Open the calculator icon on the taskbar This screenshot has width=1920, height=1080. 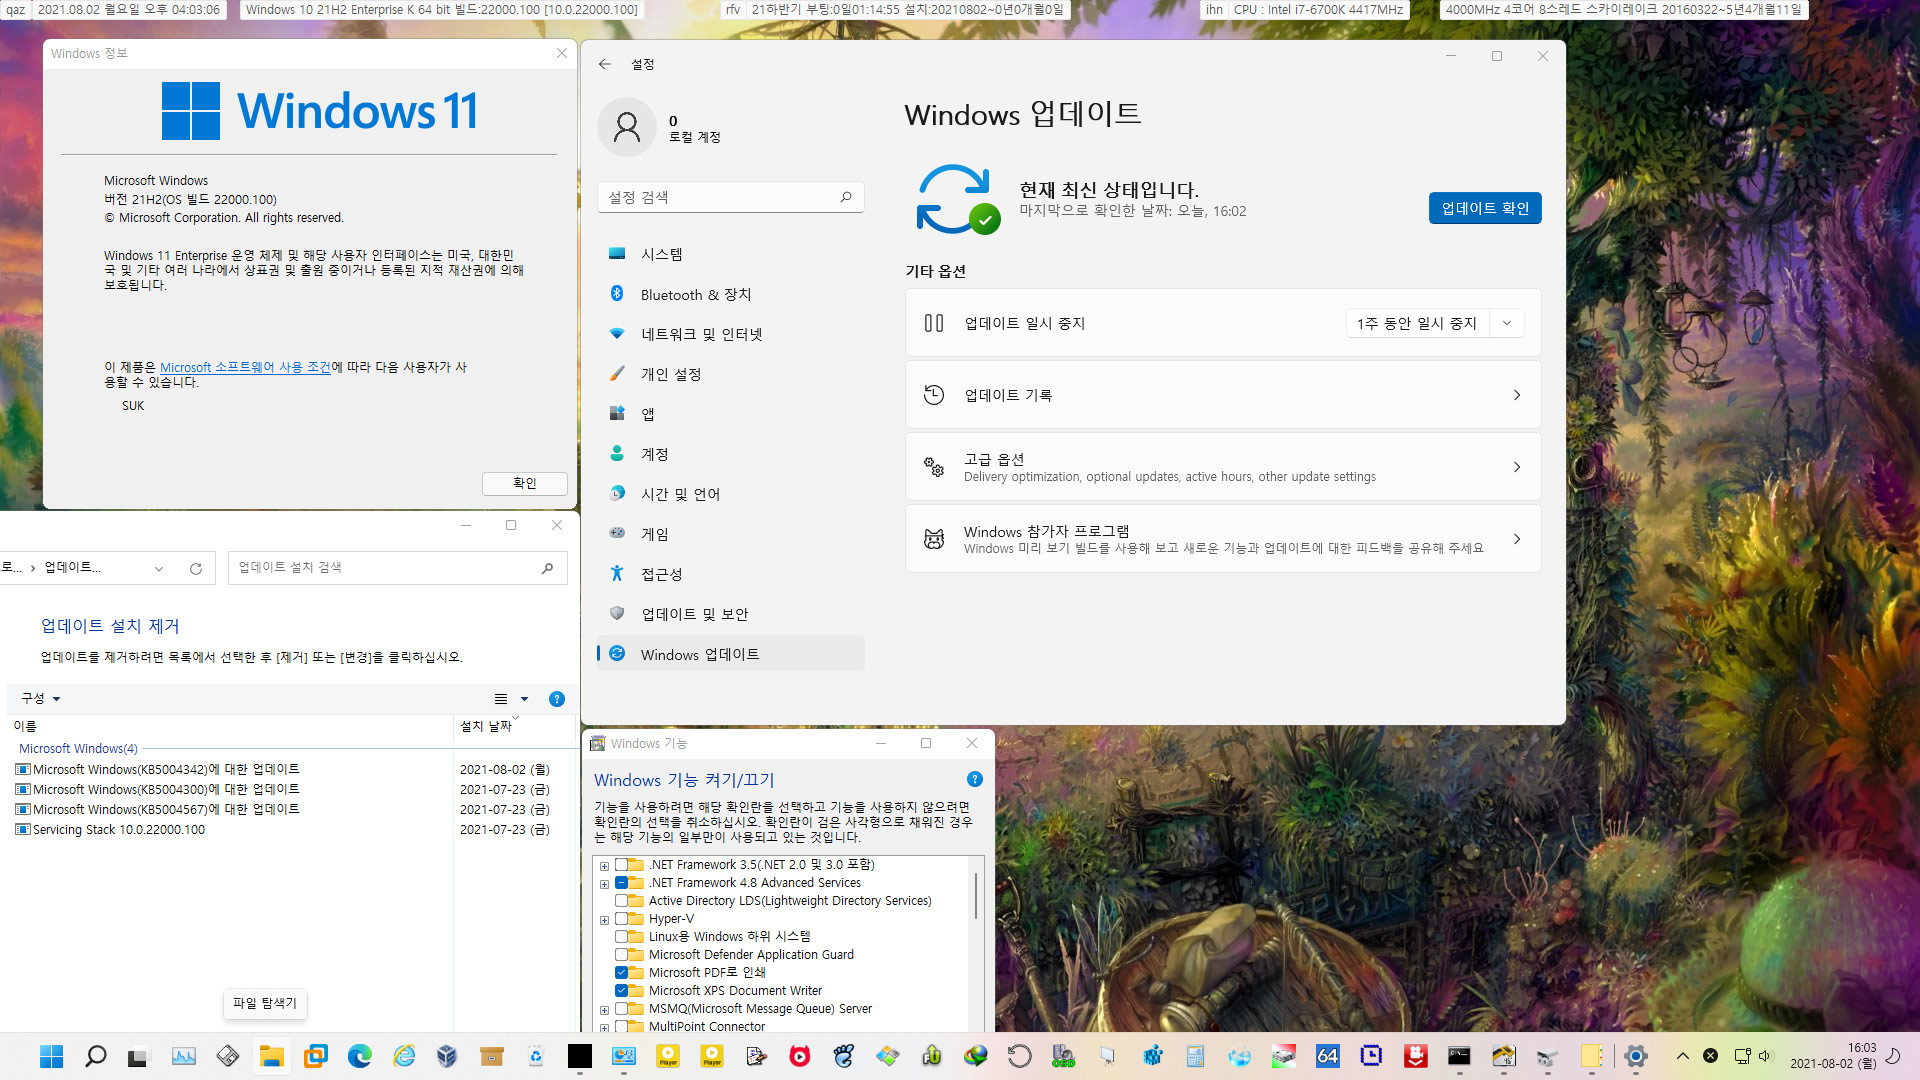[1195, 1056]
